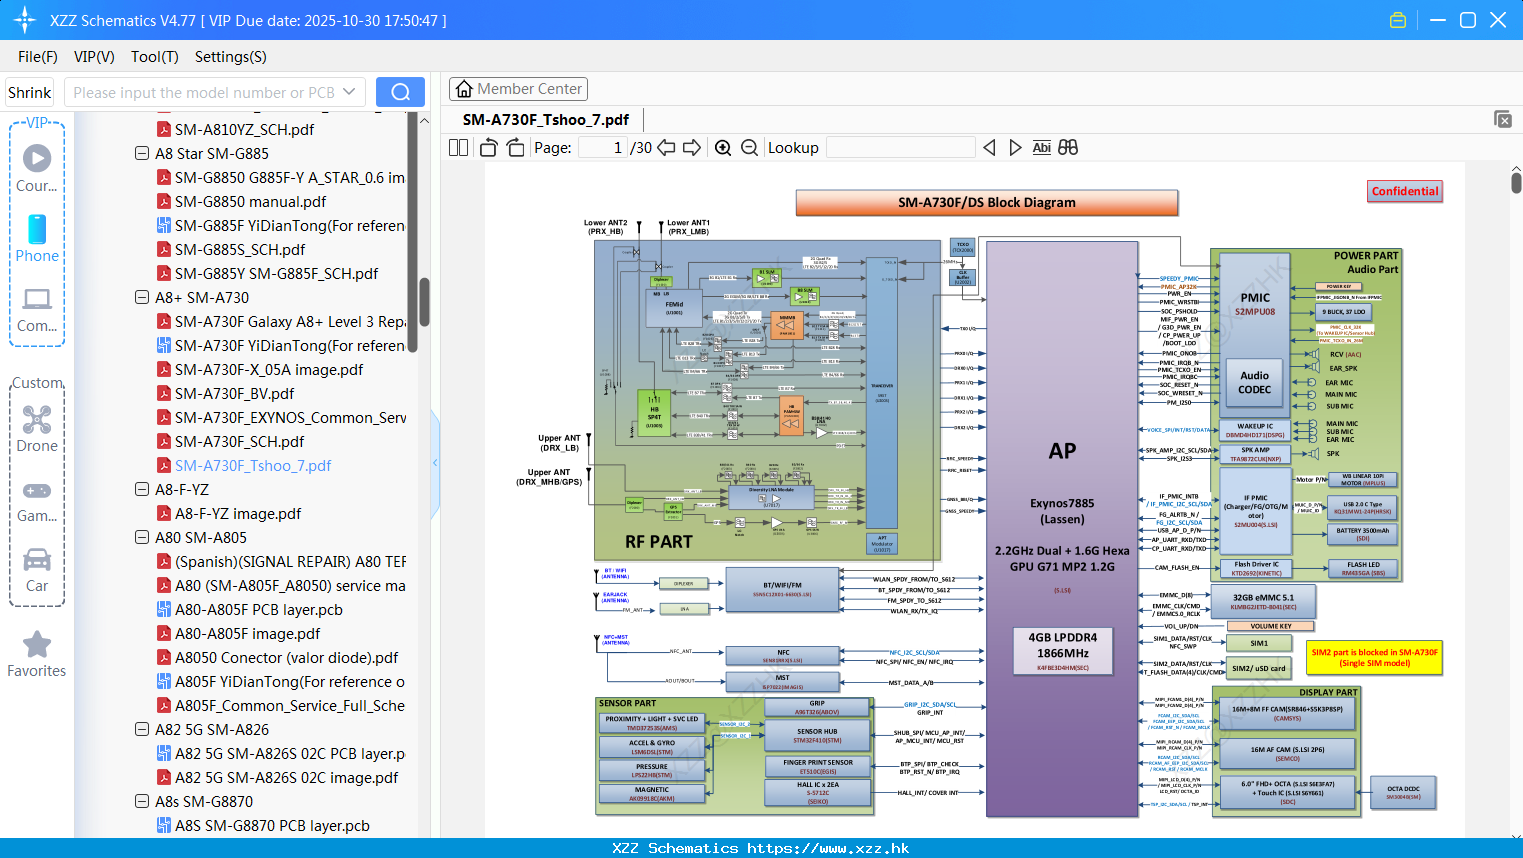Click the Lookup text field
Viewport: 1523px width, 858px height.
[x=901, y=148]
